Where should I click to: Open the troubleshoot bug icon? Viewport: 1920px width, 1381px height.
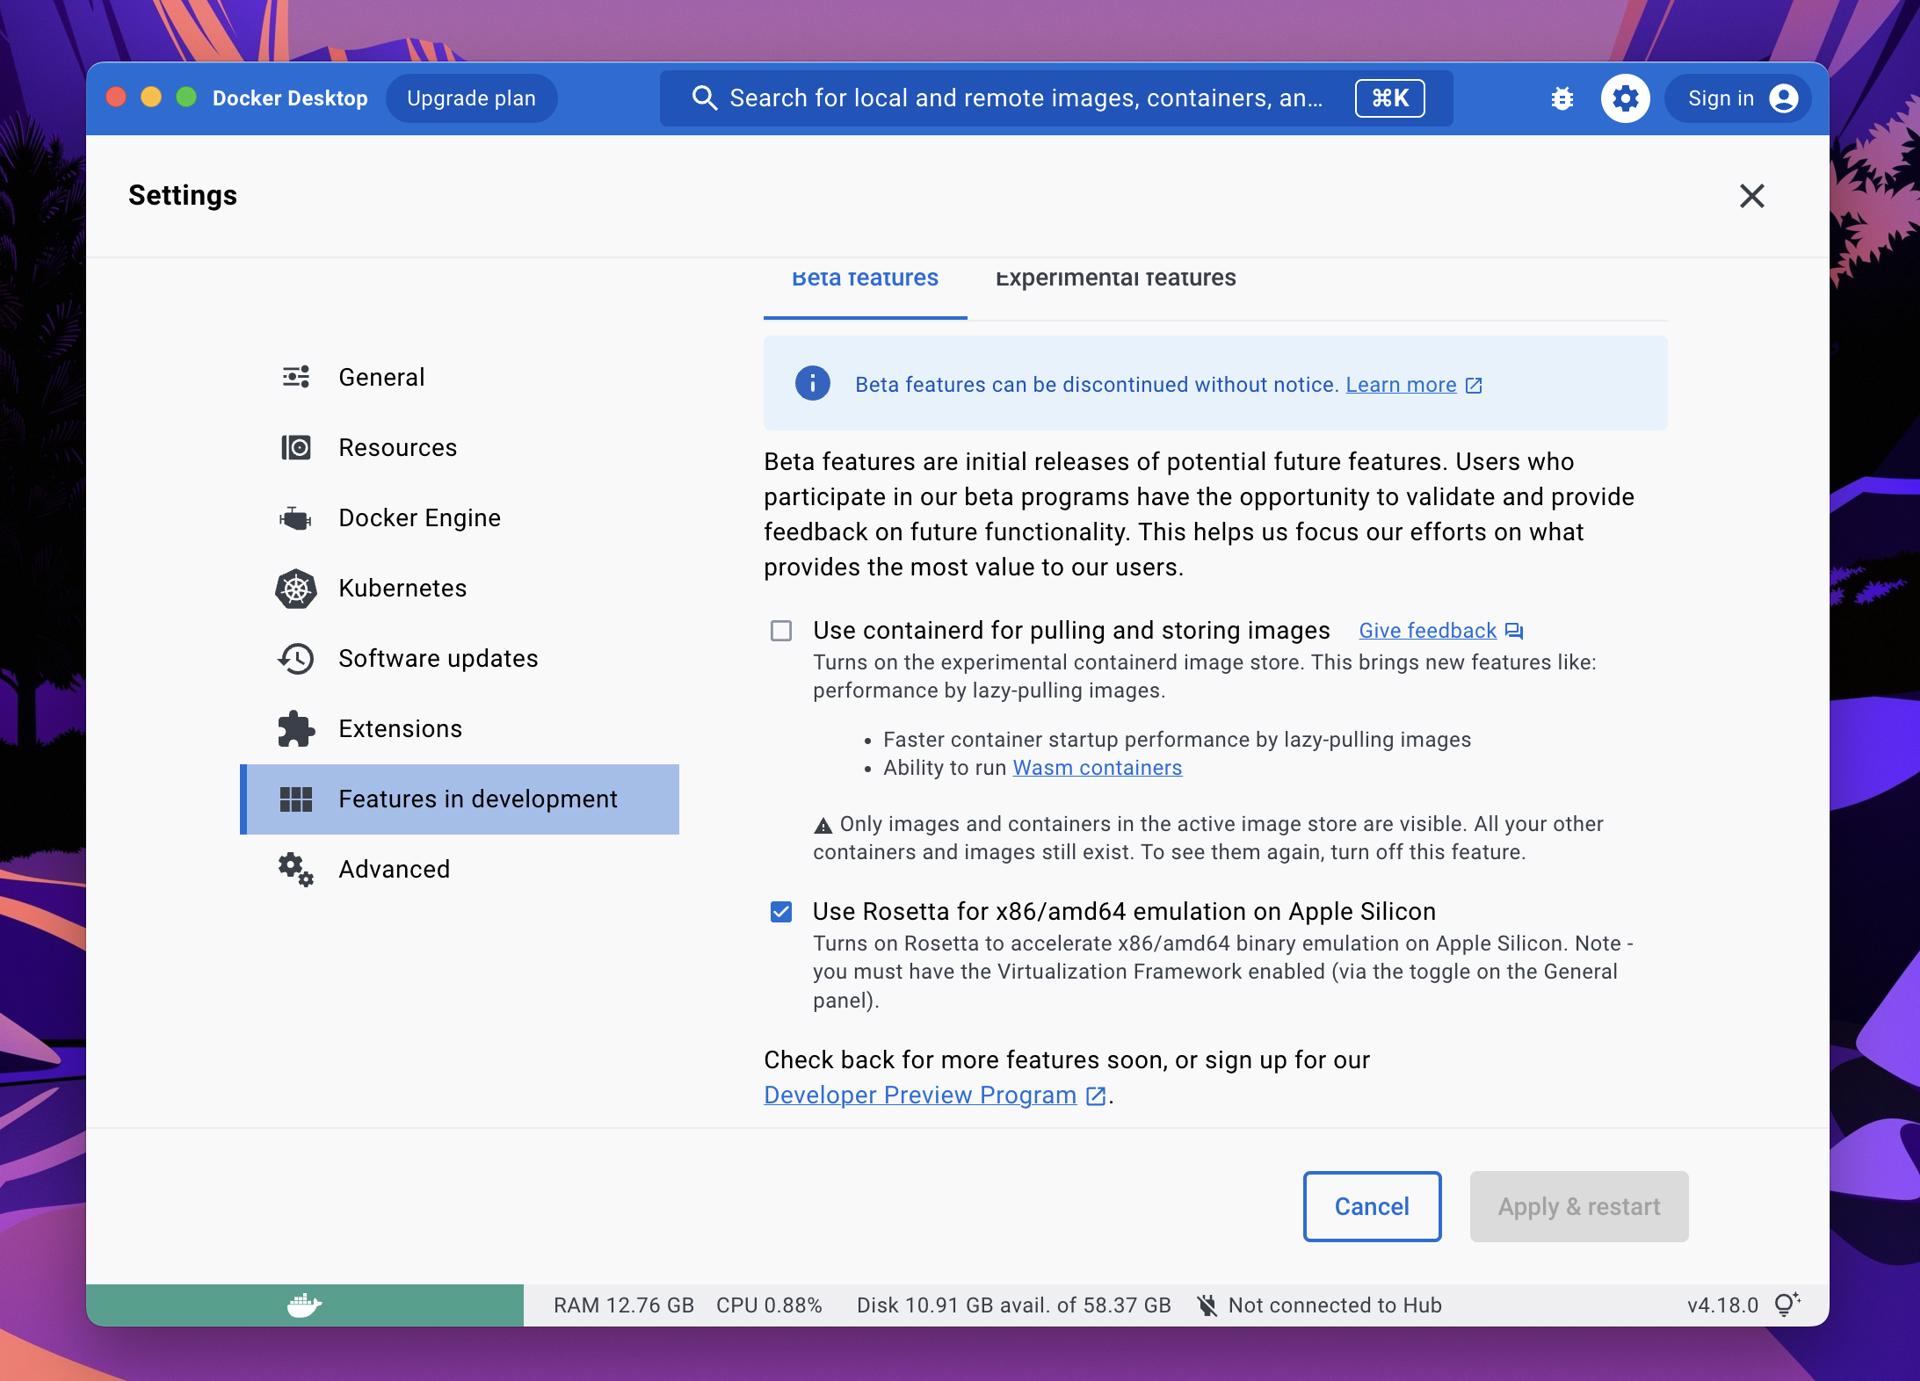pyautogui.click(x=1561, y=98)
